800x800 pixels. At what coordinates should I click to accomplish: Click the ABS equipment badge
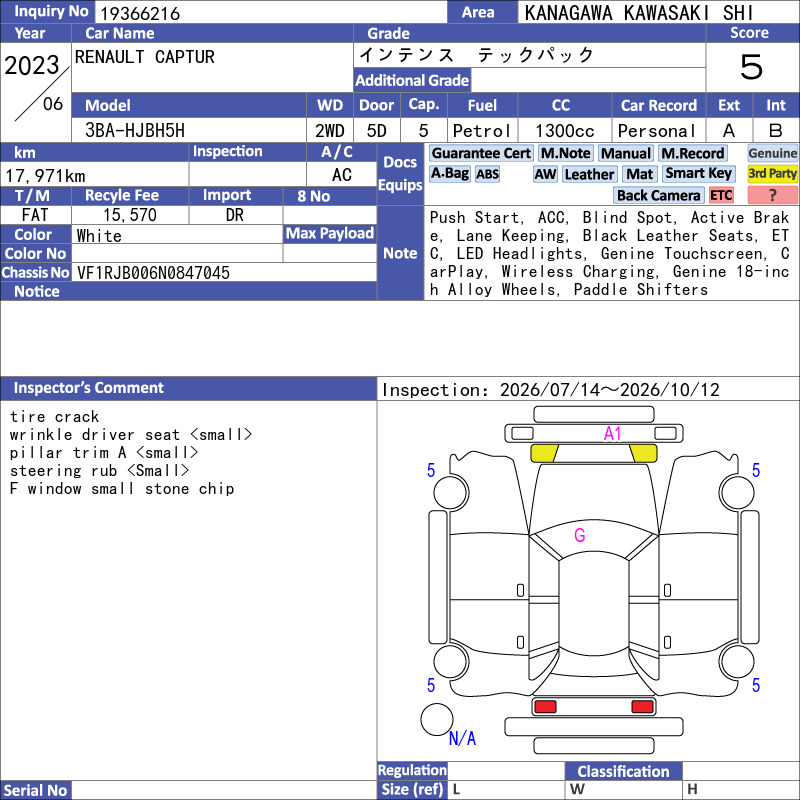click(487, 174)
